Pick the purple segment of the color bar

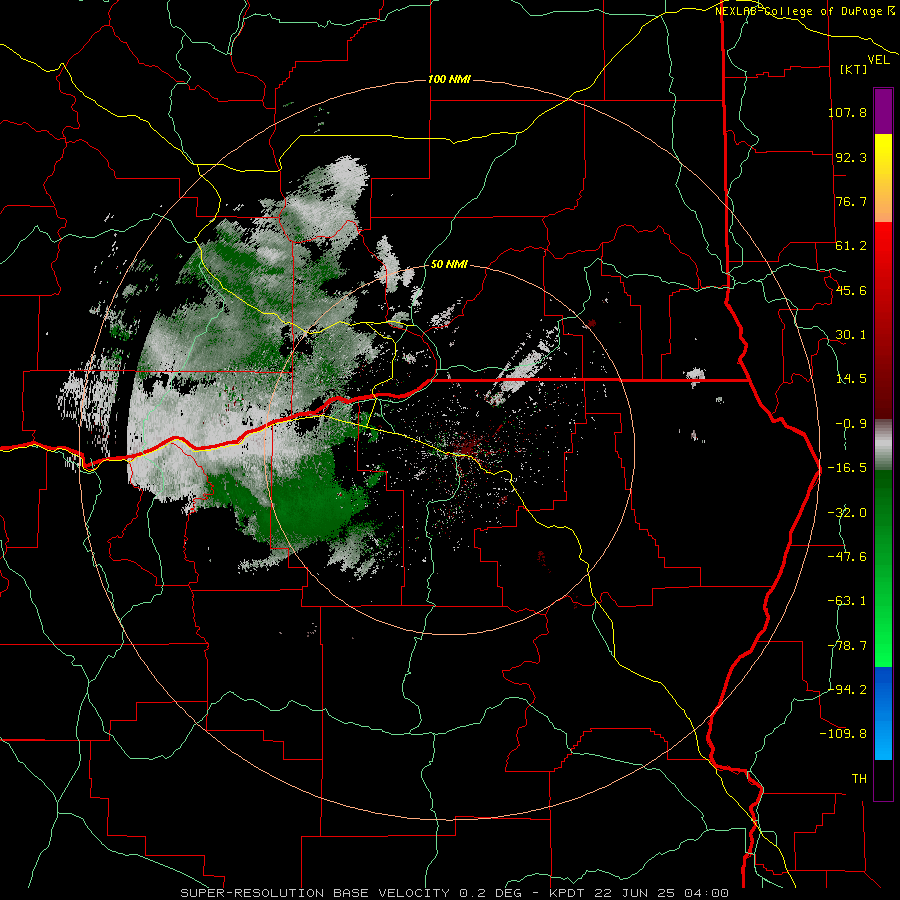pos(883,111)
